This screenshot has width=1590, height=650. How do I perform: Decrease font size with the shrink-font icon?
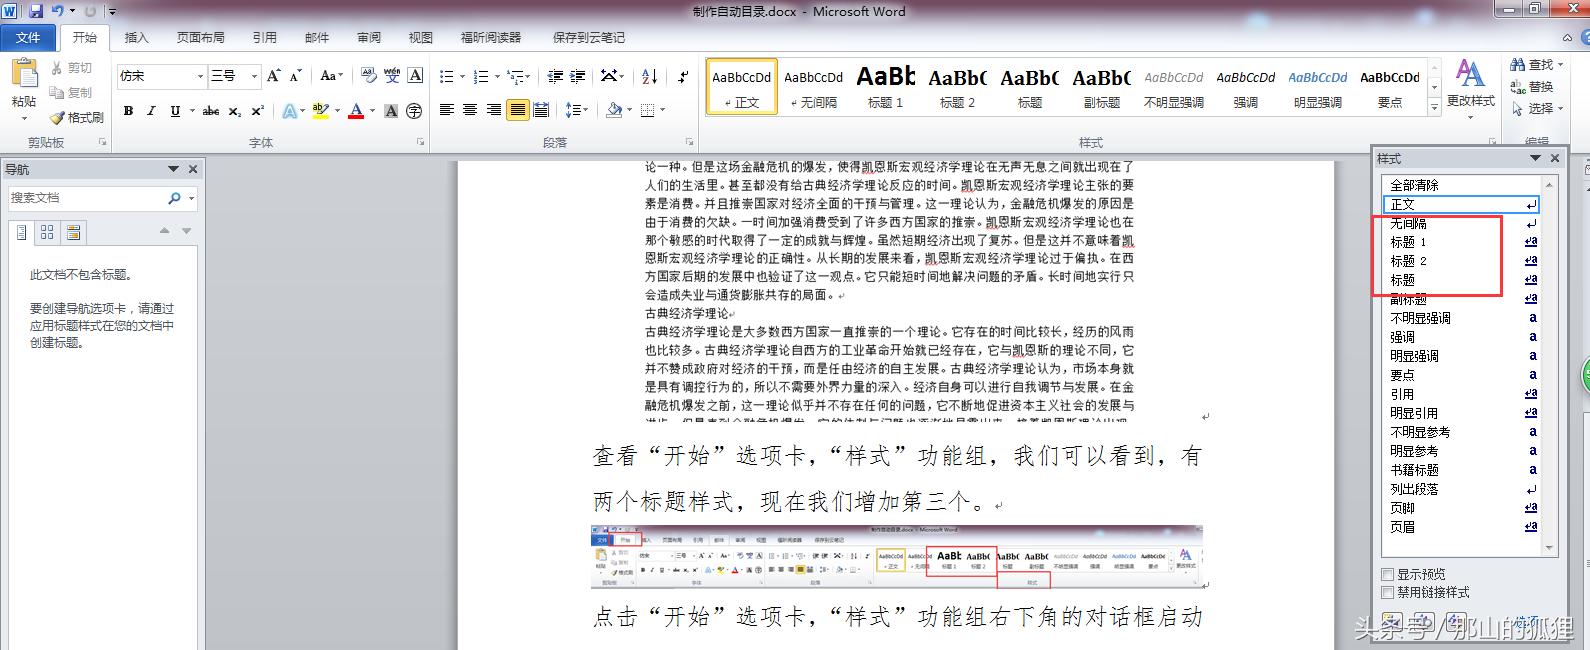click(296, 76)
